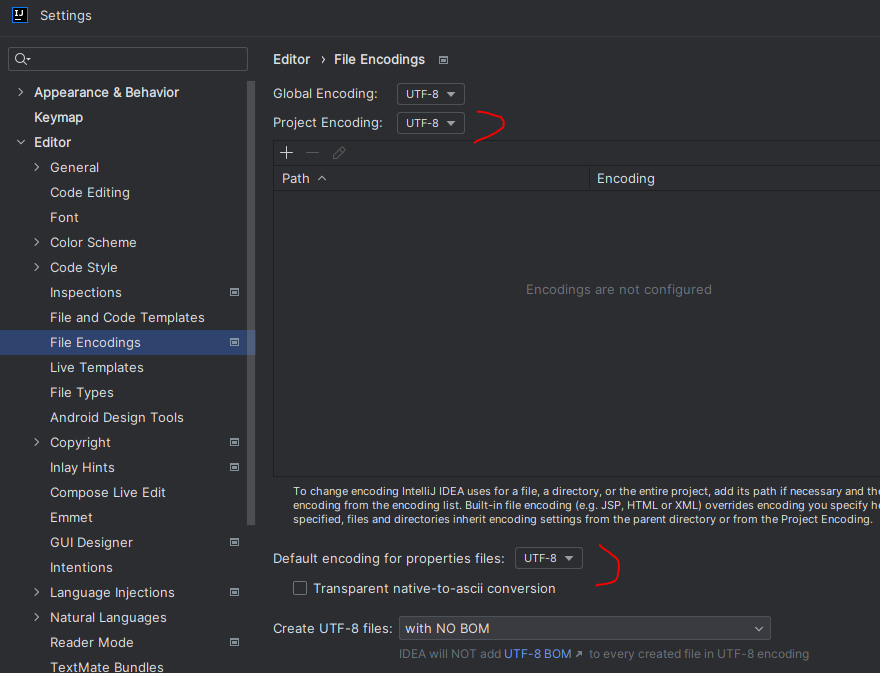Expand the Copyright node

(x=37, y=442)
